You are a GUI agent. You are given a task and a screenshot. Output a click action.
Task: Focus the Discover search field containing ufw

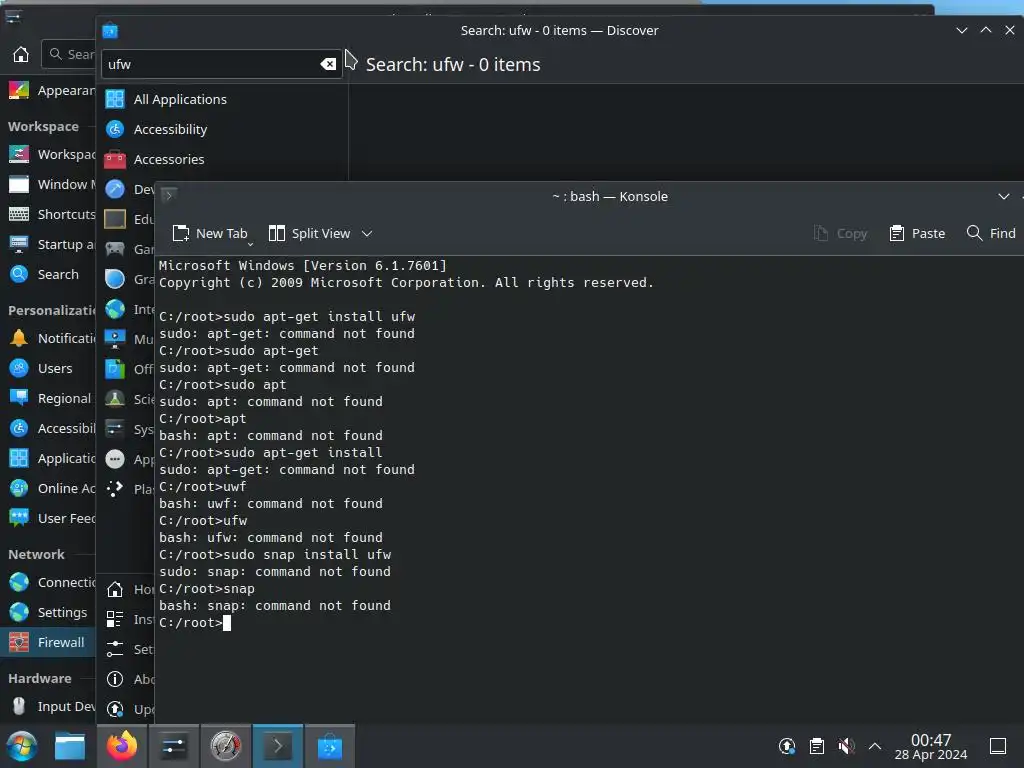[221, 64]
